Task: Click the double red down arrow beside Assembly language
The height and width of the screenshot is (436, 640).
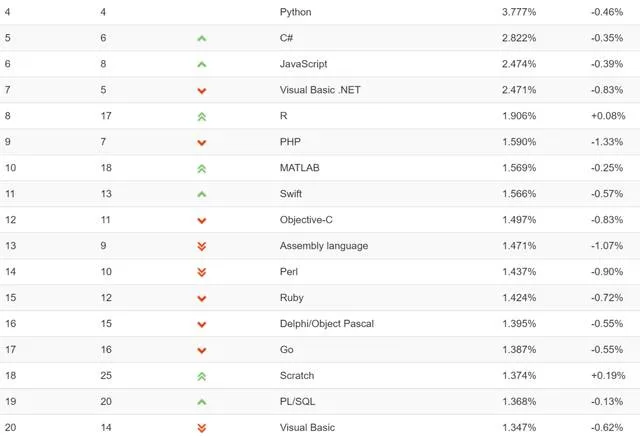Action: (202, 246)
